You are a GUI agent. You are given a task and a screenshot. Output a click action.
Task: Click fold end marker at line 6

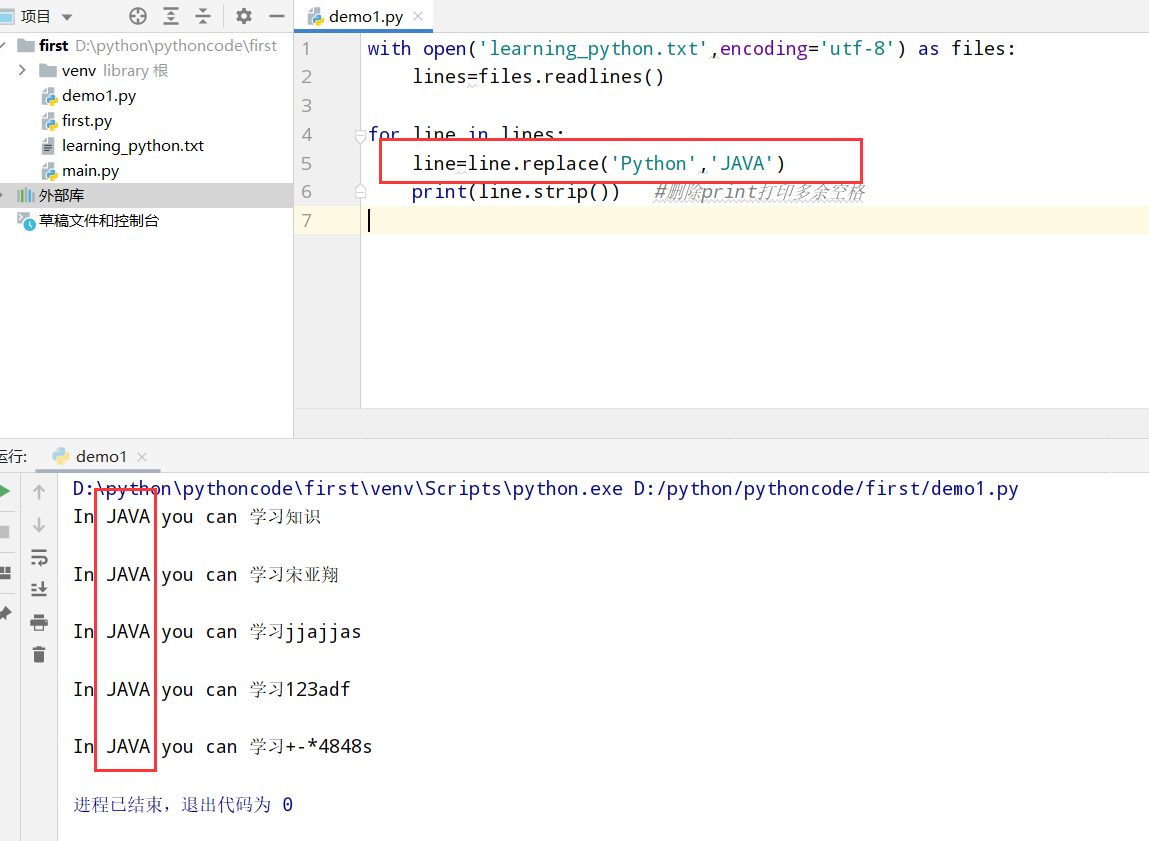tap(360, 192)
